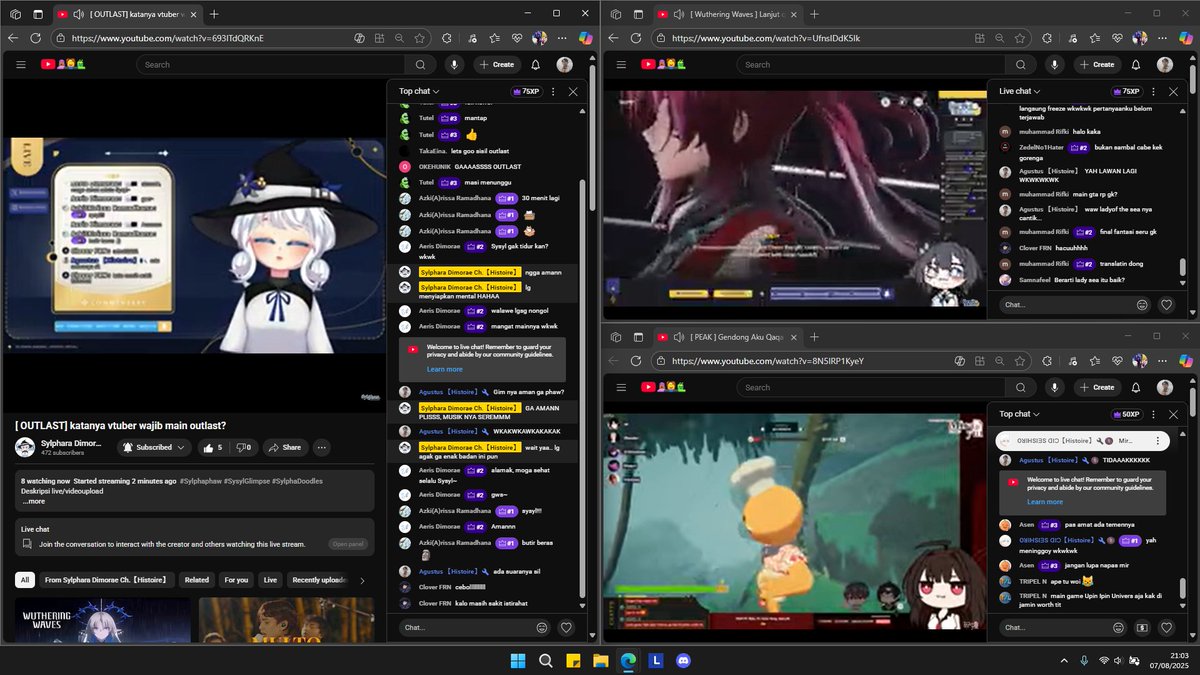1200x675 pixels.
Task: Select the Live filter chip
Action: tap(270, 580)
